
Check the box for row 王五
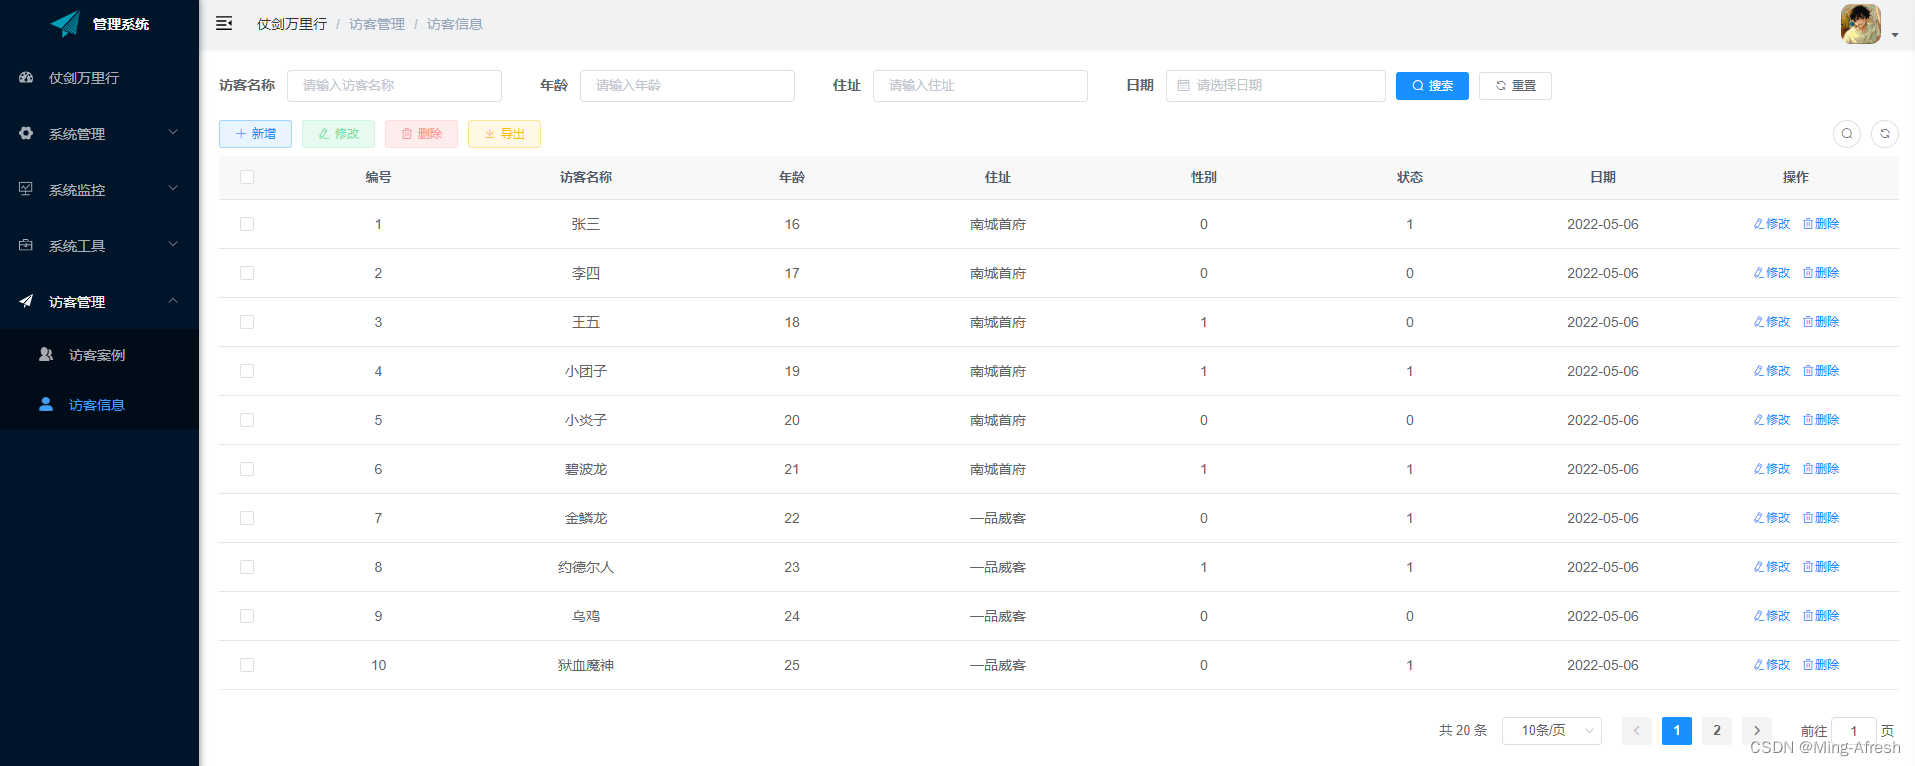(x=247, y=322)
